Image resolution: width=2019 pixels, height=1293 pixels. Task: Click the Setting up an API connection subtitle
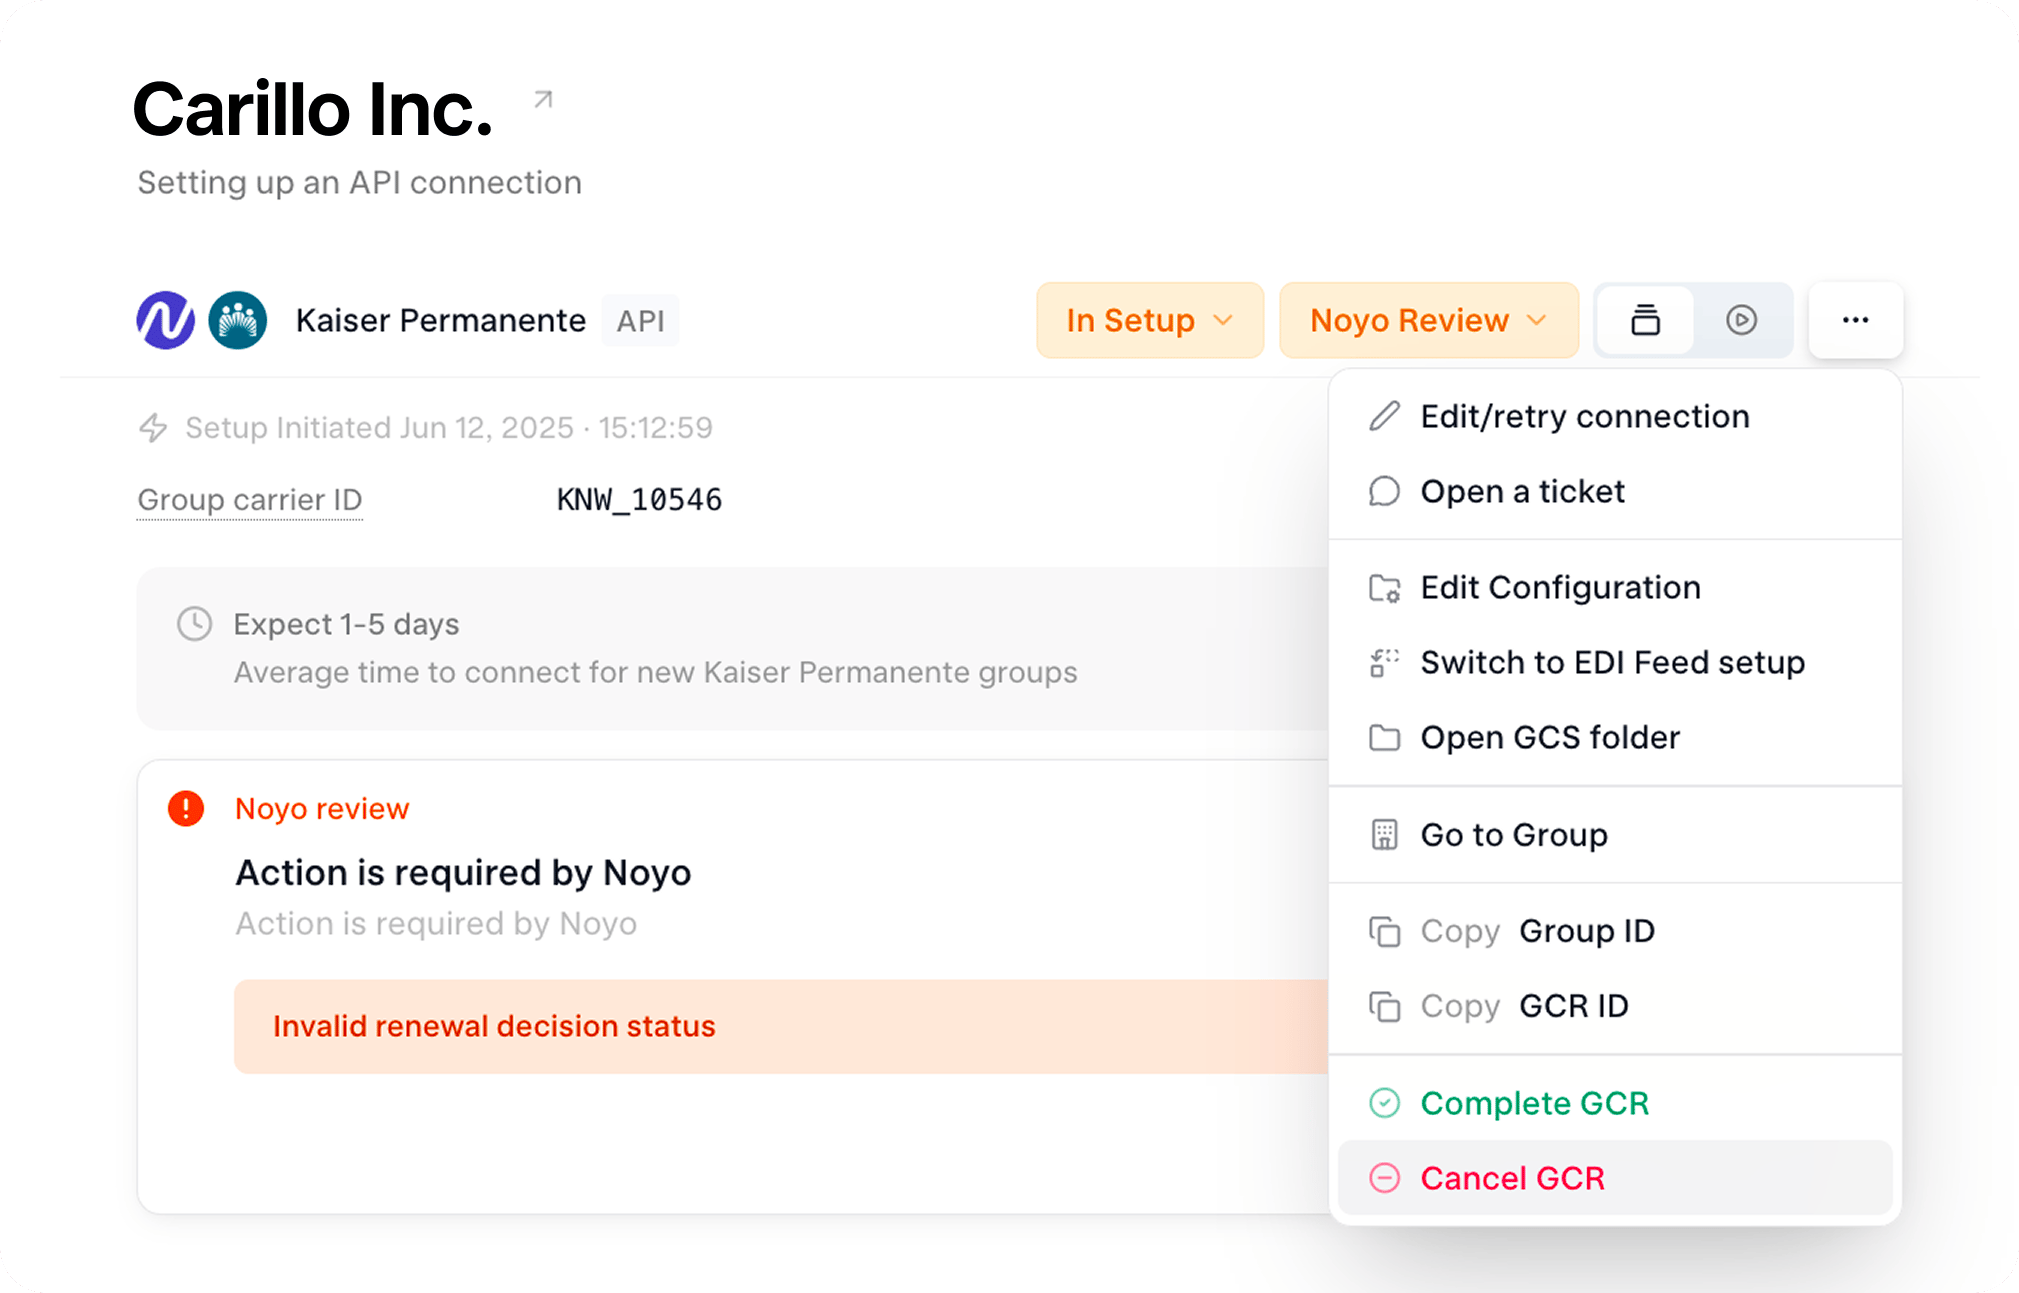tap(359, 183)
